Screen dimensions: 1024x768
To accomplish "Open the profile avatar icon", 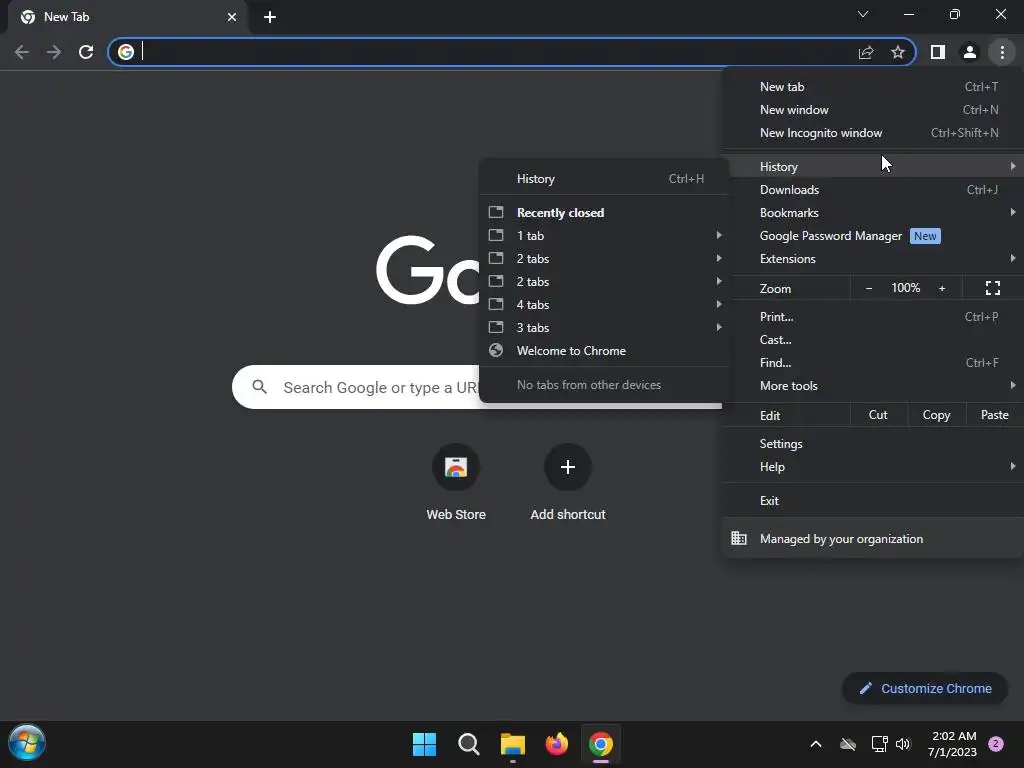I will click(970, 52).
